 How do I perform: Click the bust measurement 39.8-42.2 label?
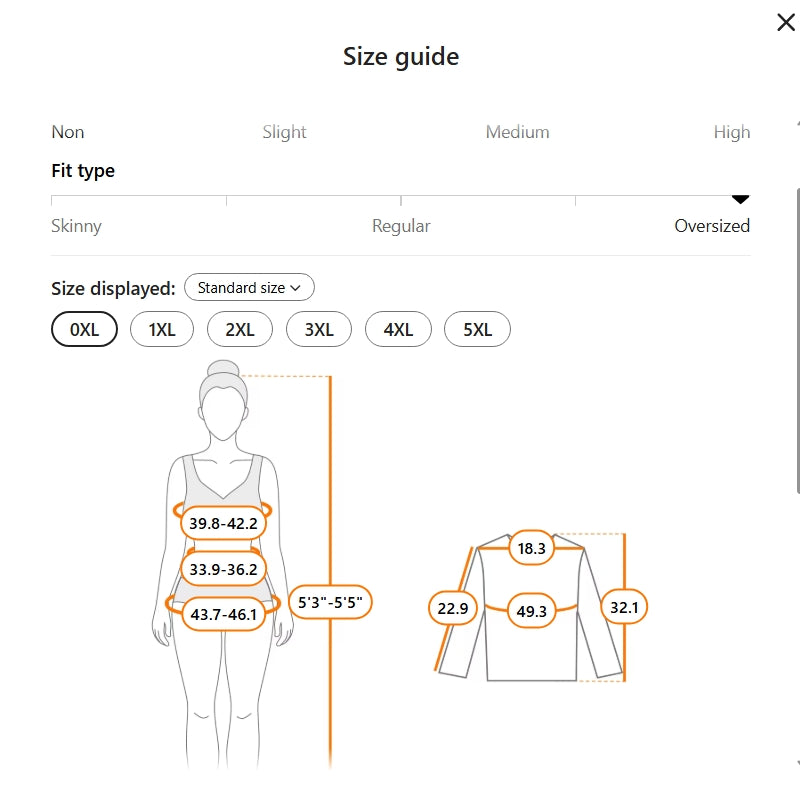coord(223,523)
